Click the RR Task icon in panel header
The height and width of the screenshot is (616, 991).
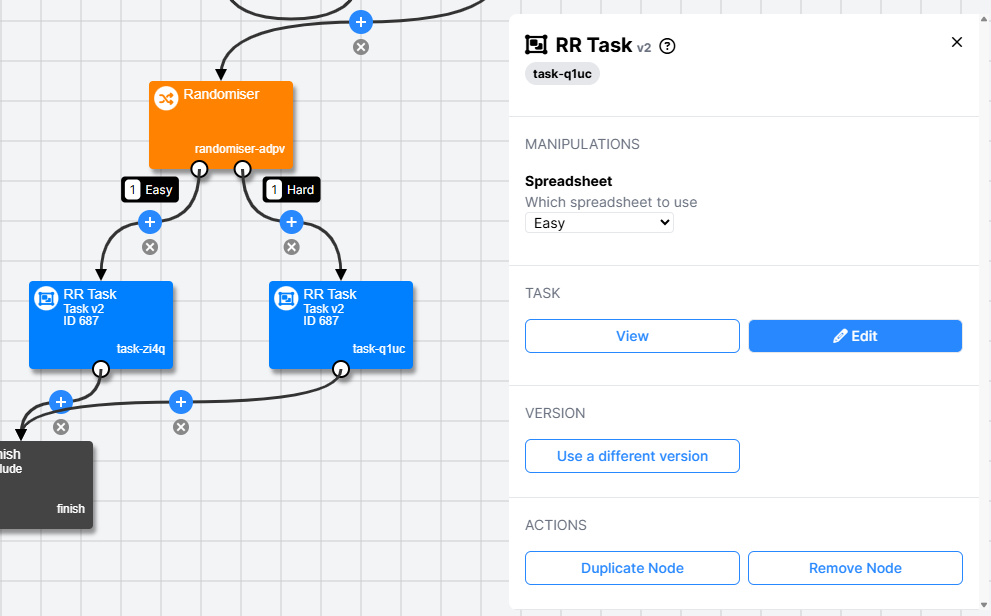(x=536, y=45)
